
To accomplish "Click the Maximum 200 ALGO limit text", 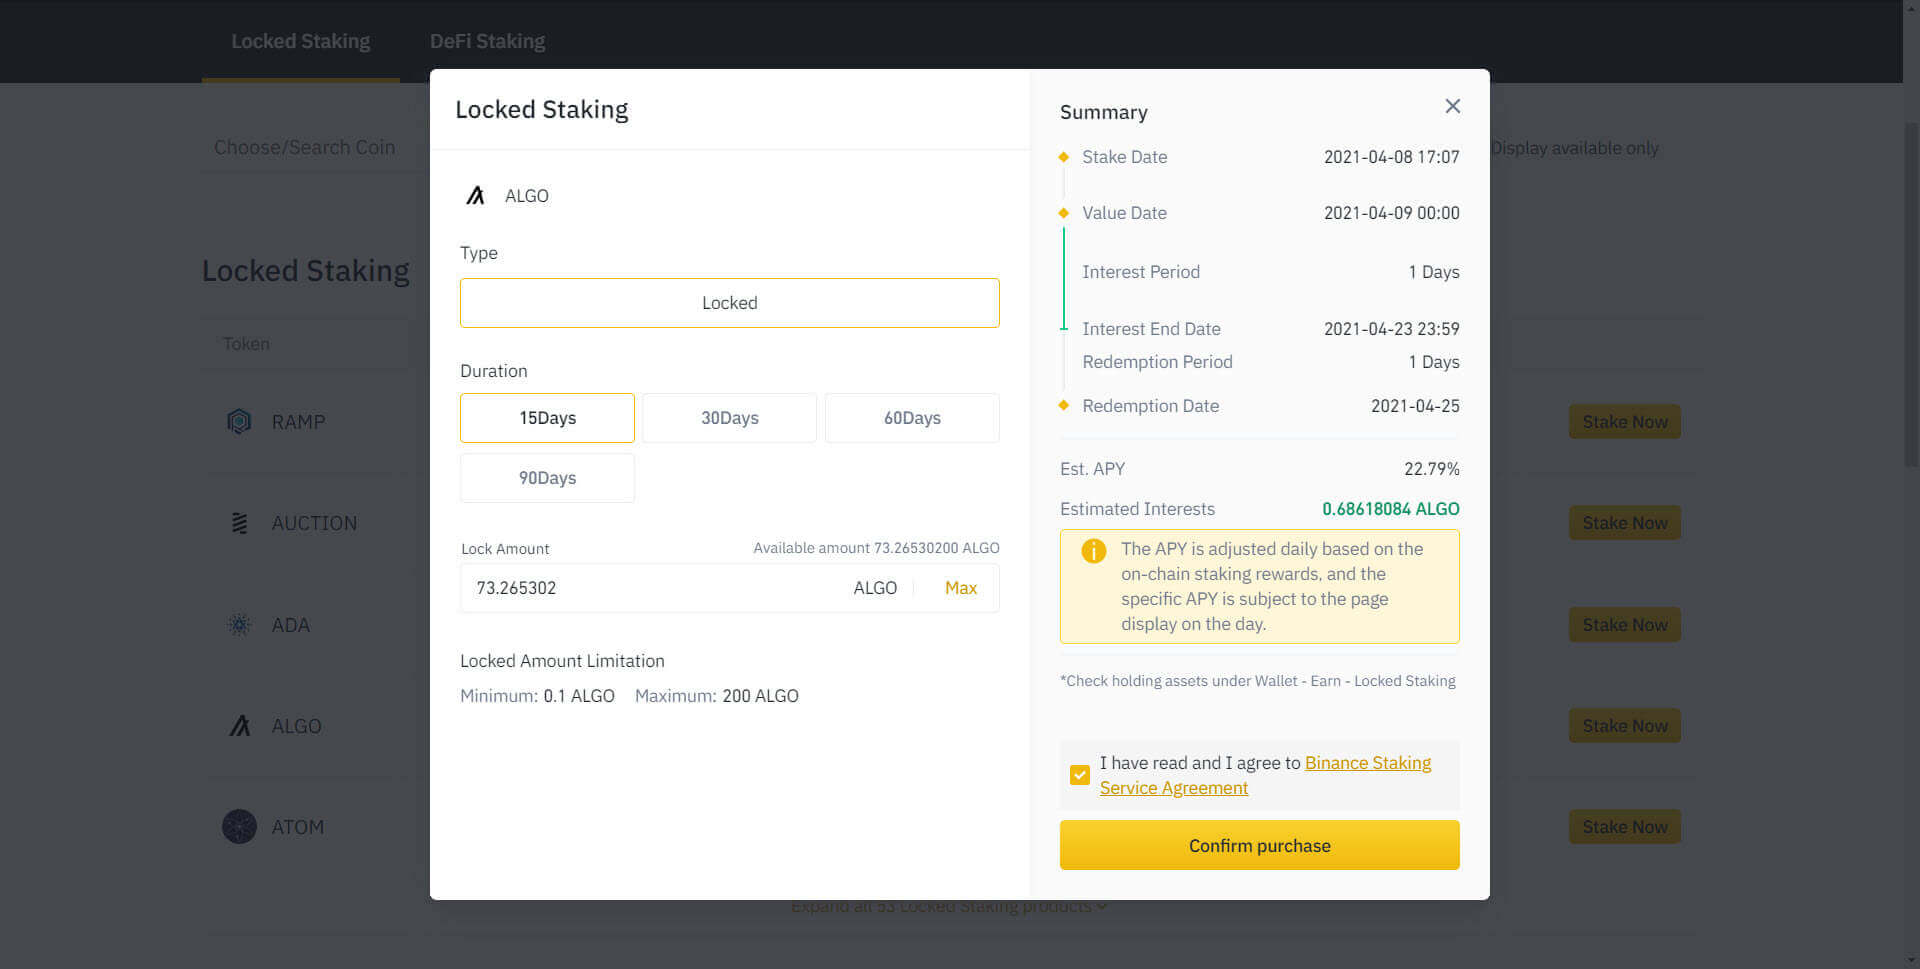I will coord(716,696).
